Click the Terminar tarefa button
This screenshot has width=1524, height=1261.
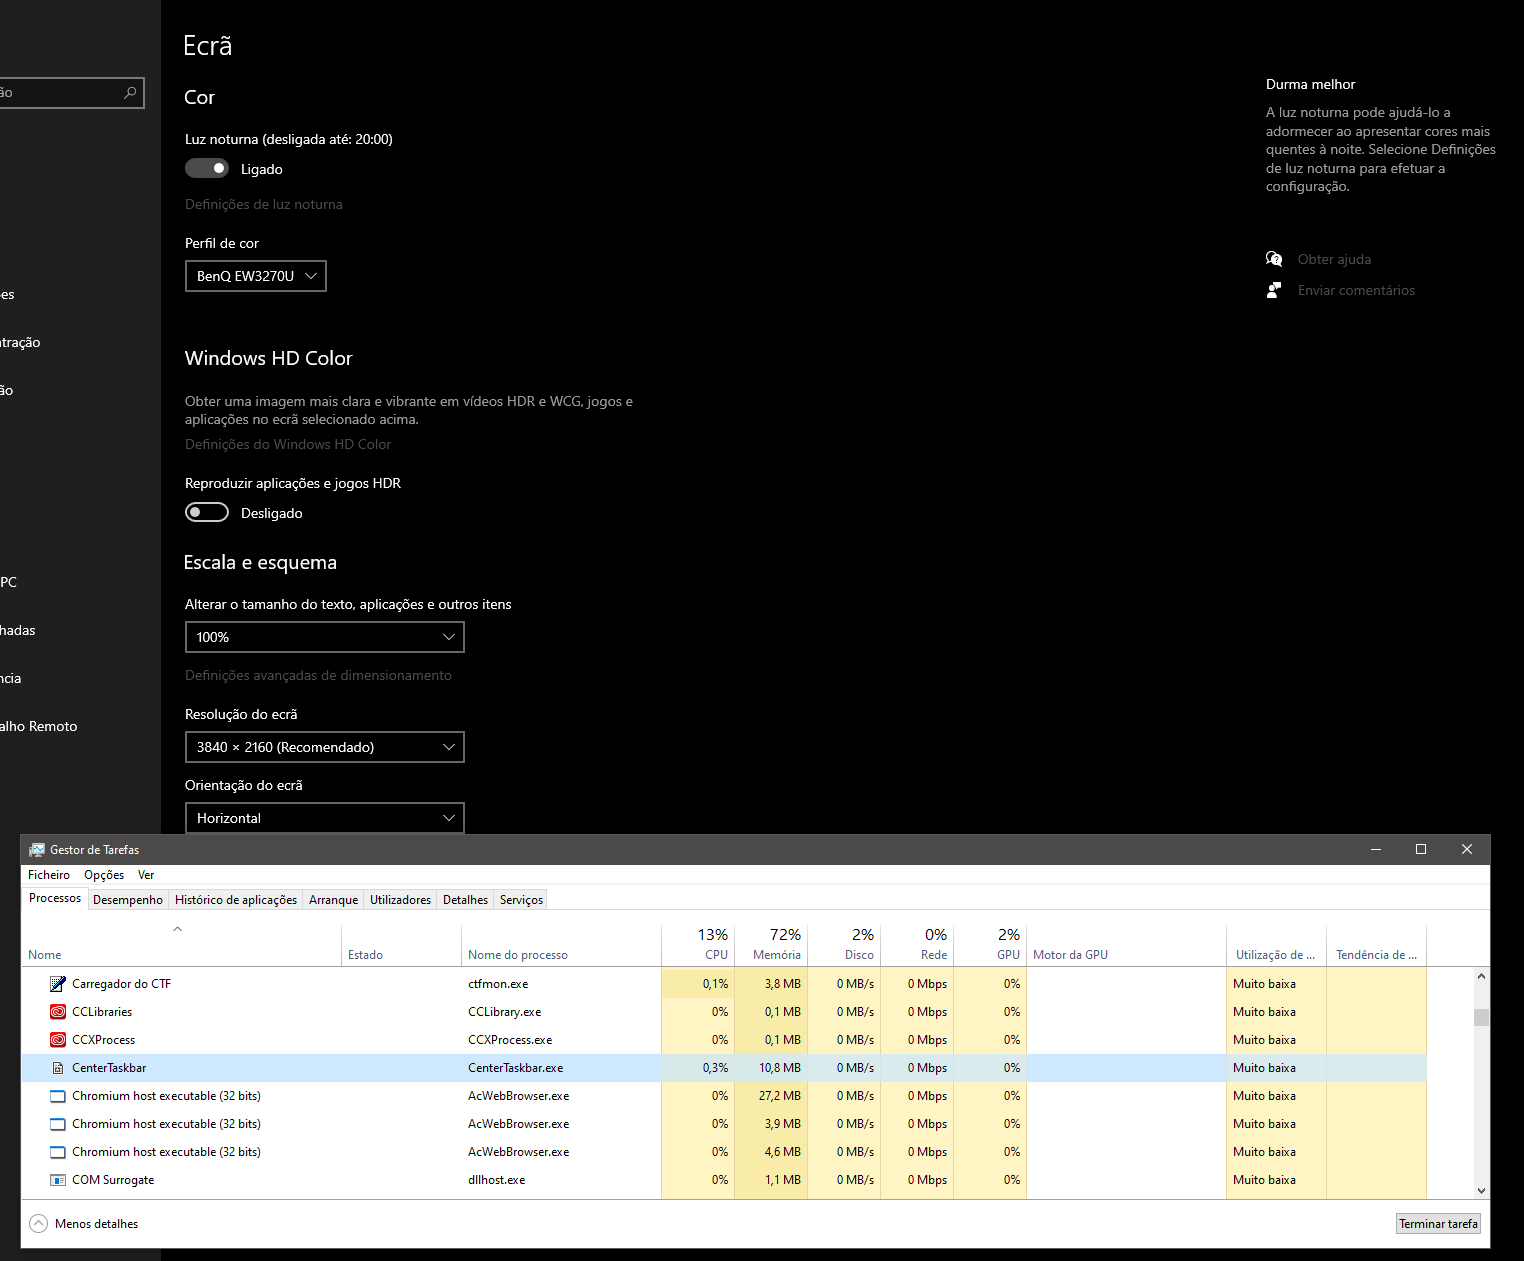(1438, 1223)
